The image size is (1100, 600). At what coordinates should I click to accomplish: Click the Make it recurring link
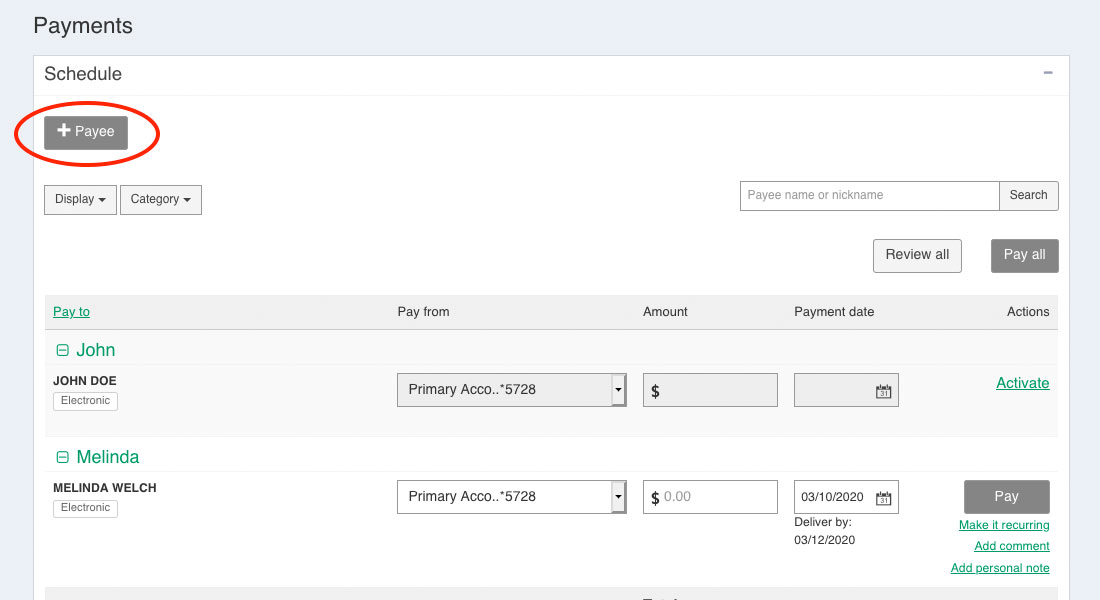click(1004, 525)
